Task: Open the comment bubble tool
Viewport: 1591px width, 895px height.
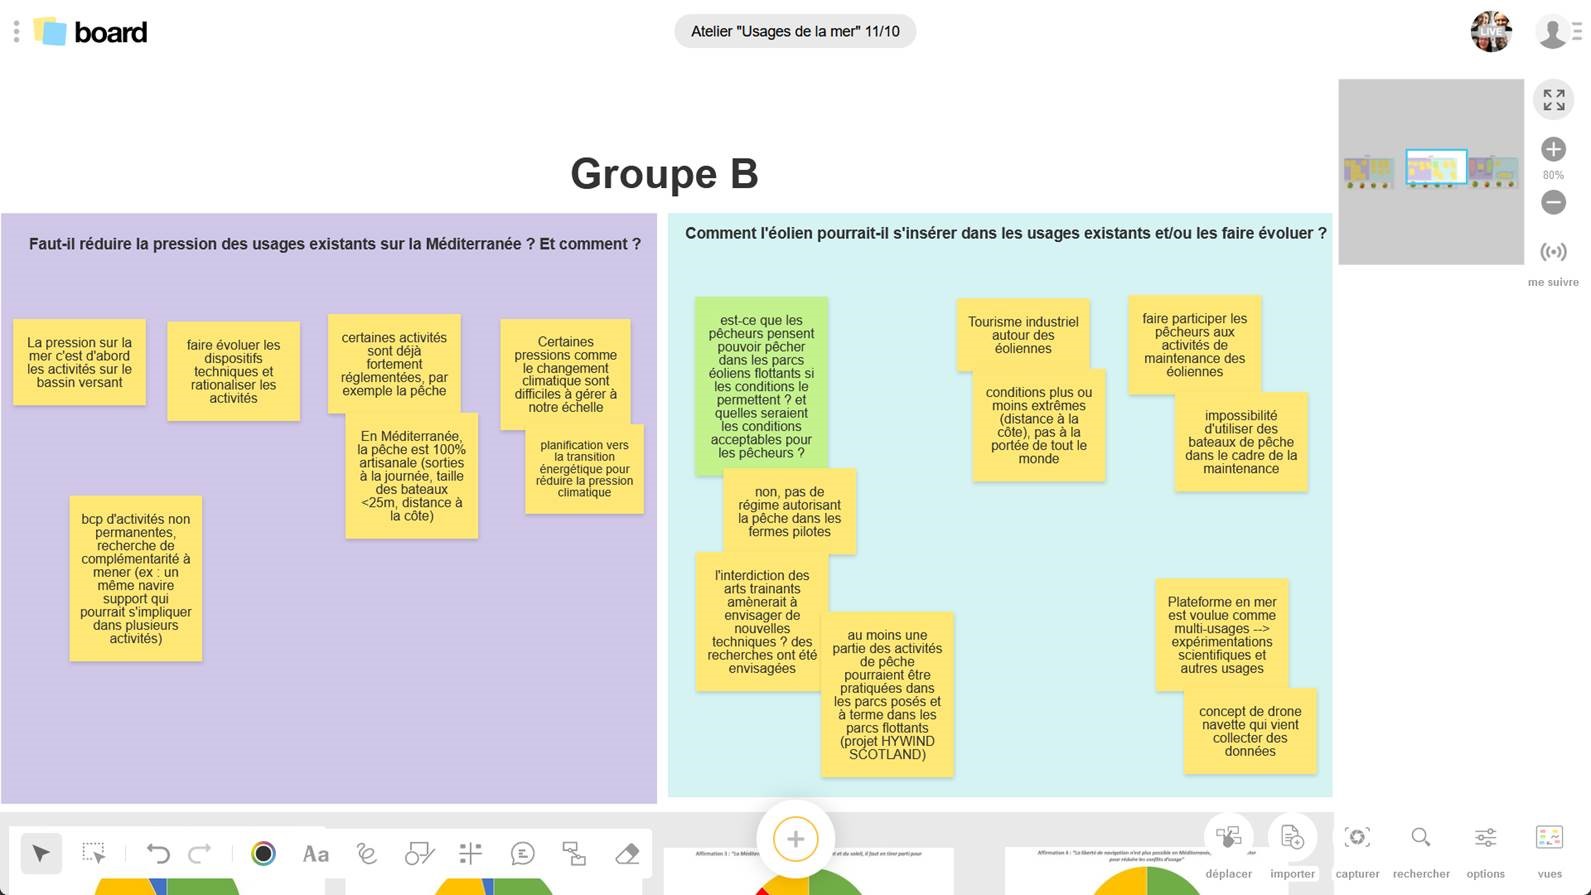Action: click(x=522, y=853)
